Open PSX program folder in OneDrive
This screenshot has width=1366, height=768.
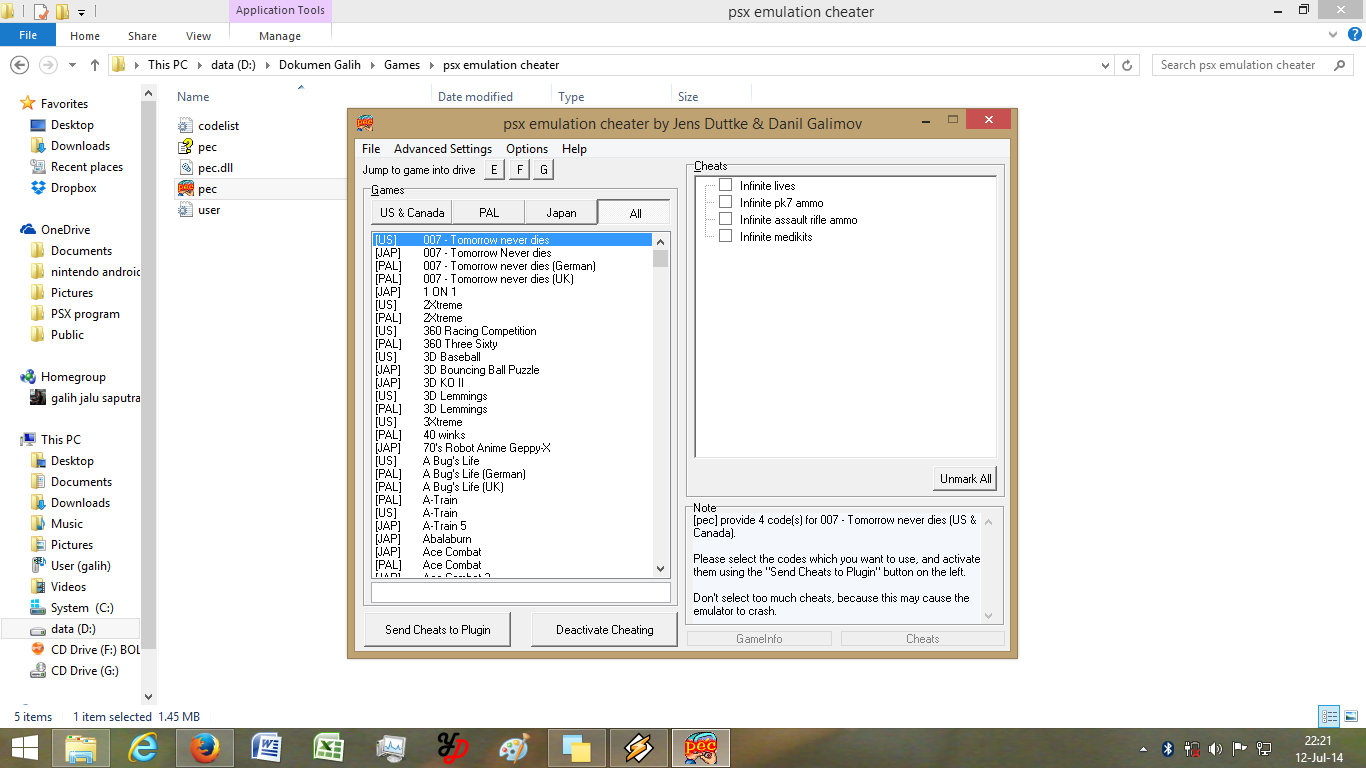point(85,314)
